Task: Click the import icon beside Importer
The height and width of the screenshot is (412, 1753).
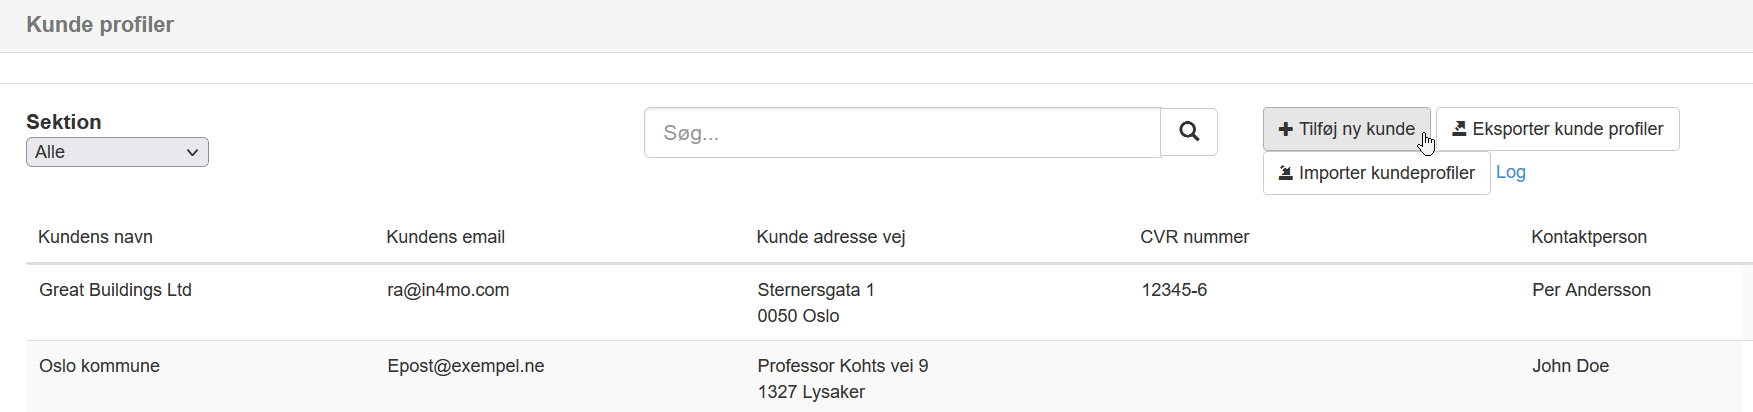Action: point(1286,173)
